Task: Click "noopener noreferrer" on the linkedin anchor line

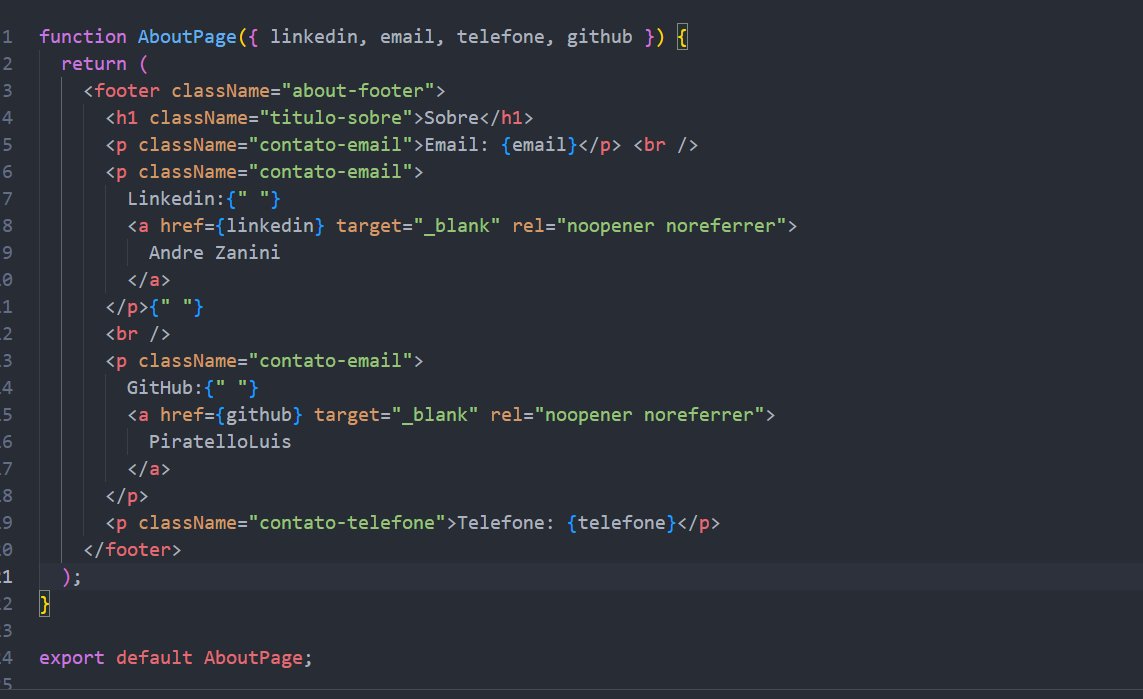Action: point(671,225)
